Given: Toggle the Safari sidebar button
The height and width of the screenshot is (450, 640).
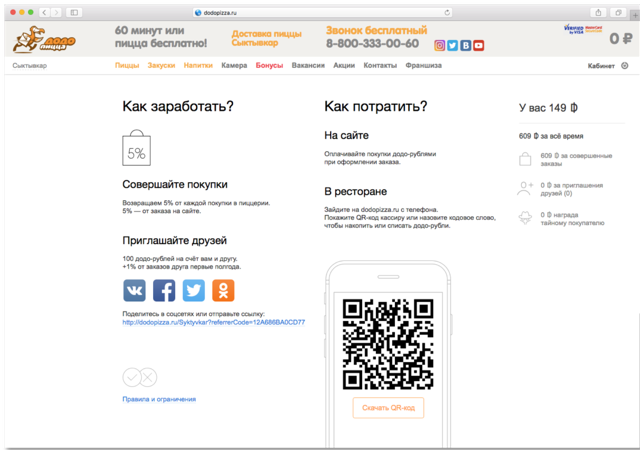Looking at the screenshot, I should pyautogui.click(x=74, y=13).
